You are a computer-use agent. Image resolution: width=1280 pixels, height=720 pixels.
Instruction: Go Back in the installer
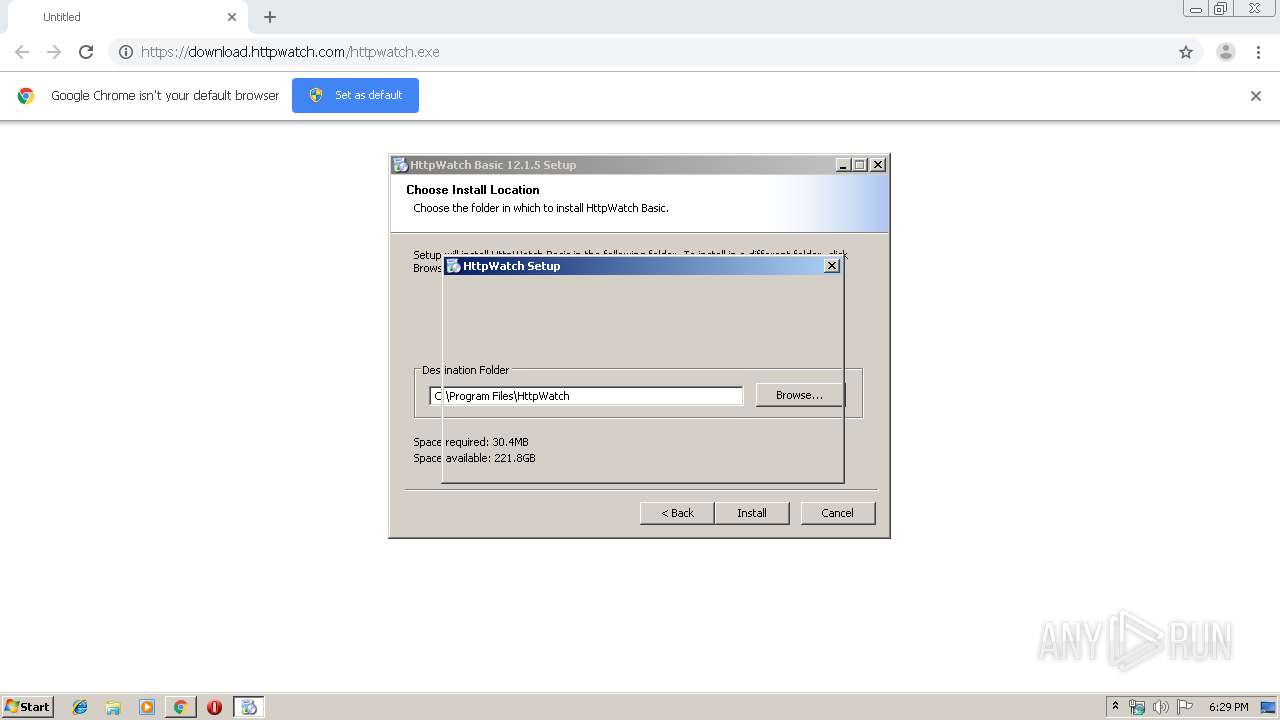(x=677, y=513)
